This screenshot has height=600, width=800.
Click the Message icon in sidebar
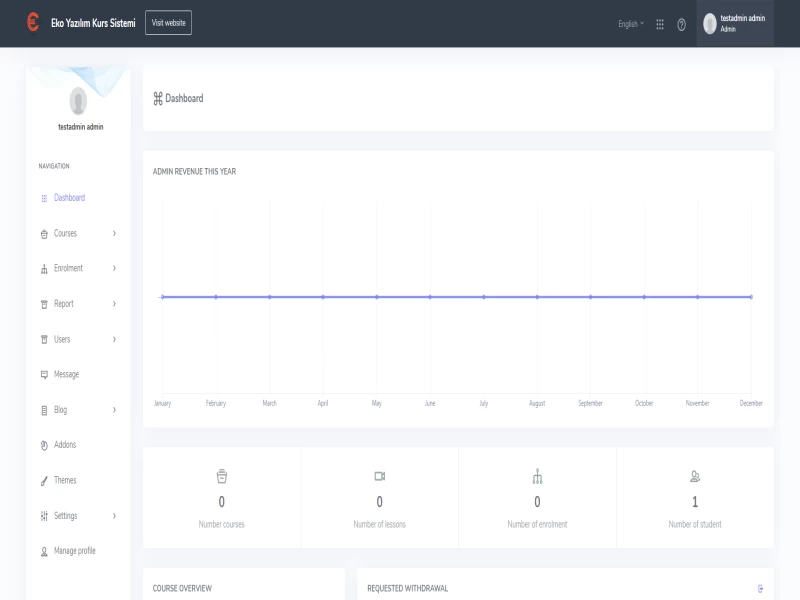[x=44, y=375]
